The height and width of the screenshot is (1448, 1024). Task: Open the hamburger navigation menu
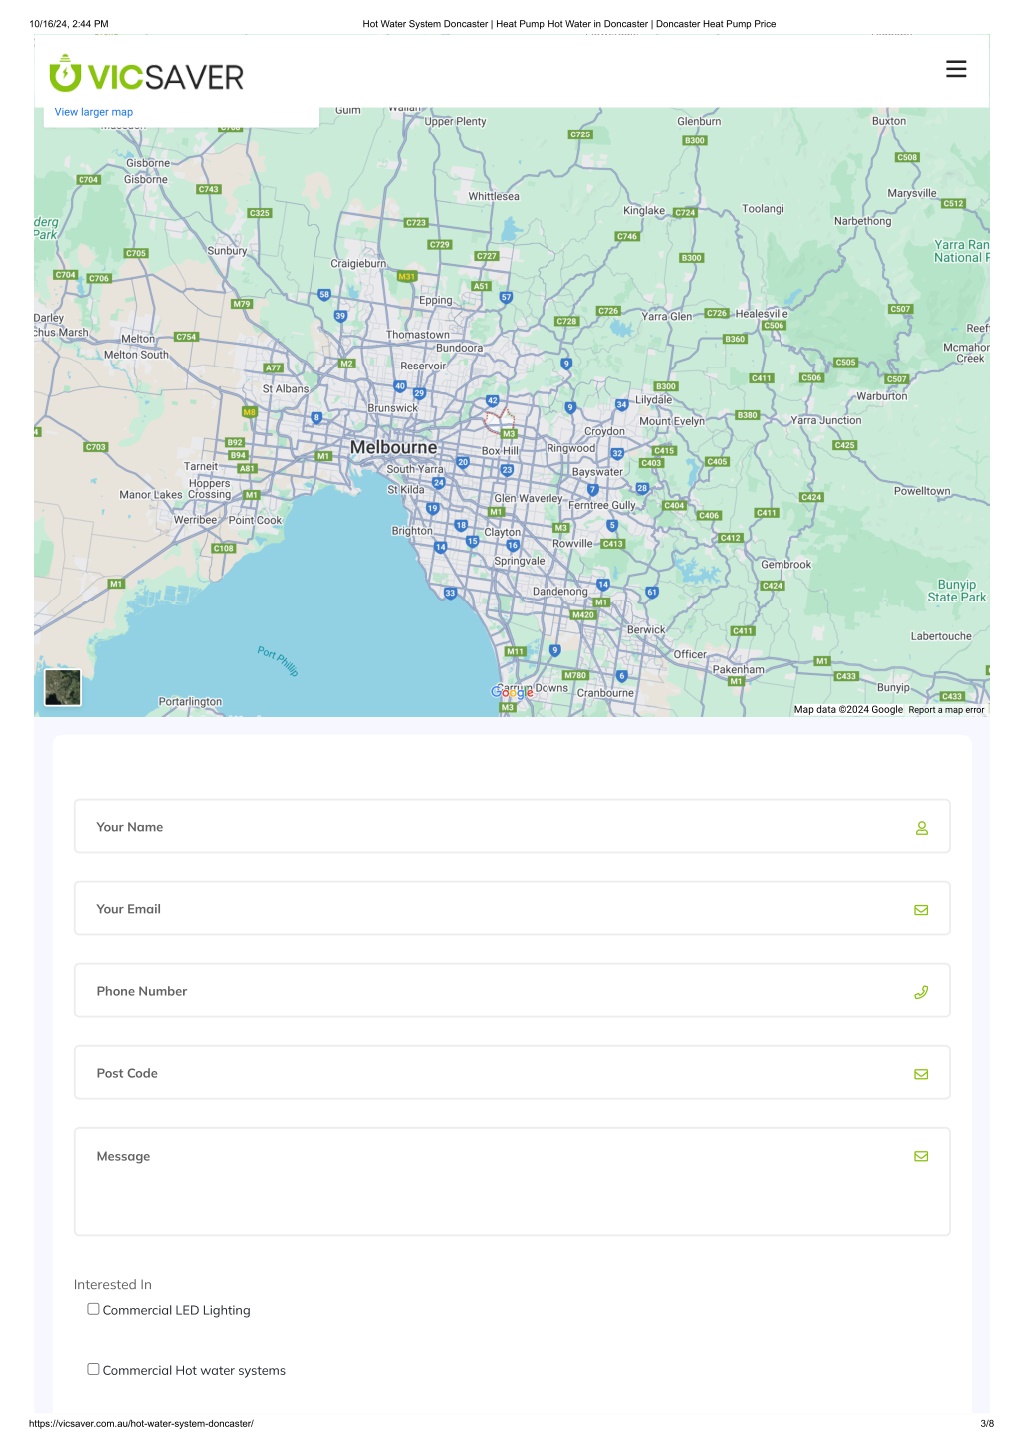point(956,69)
